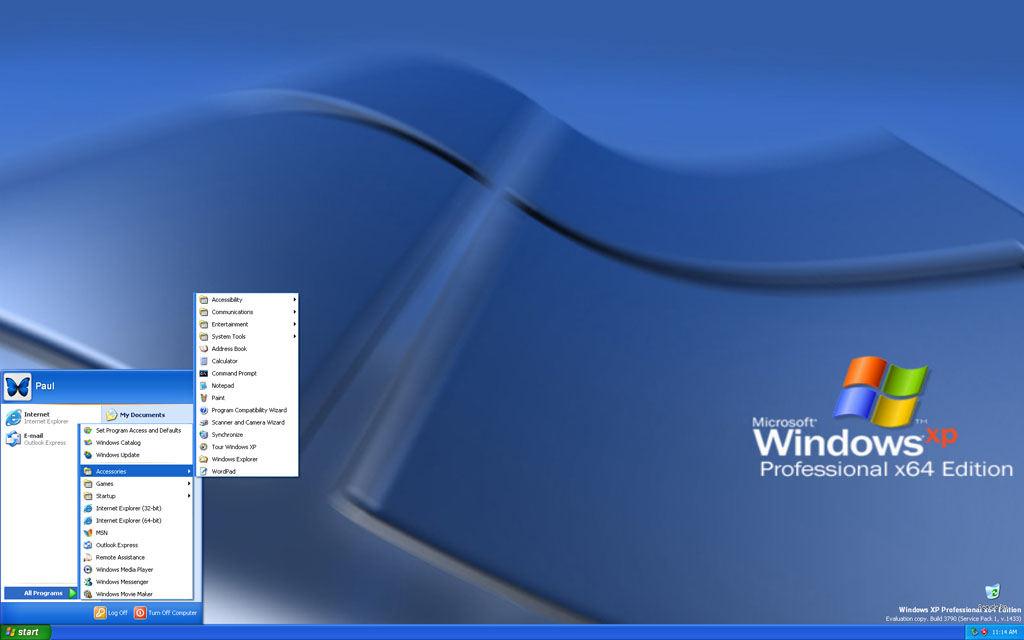Expand the Entertainment submenu
The width and height of the screenshot is (1024, 640).
(247, 325)
